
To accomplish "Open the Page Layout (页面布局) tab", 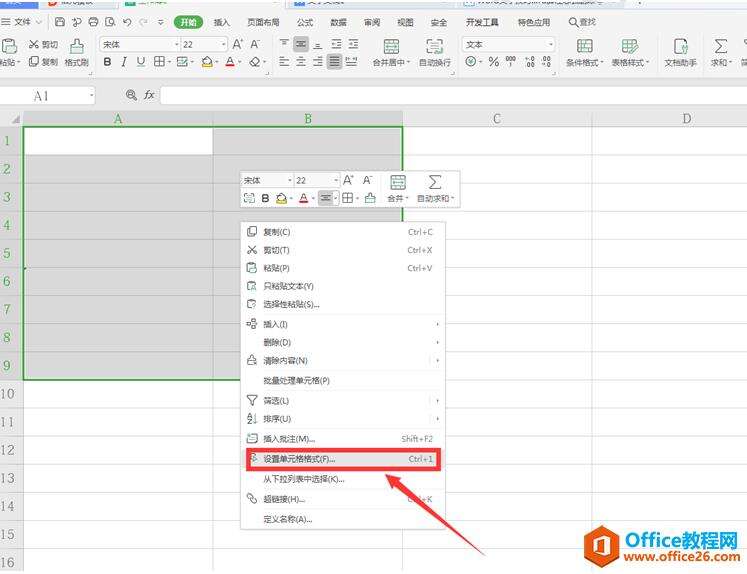I will point(263,22).
